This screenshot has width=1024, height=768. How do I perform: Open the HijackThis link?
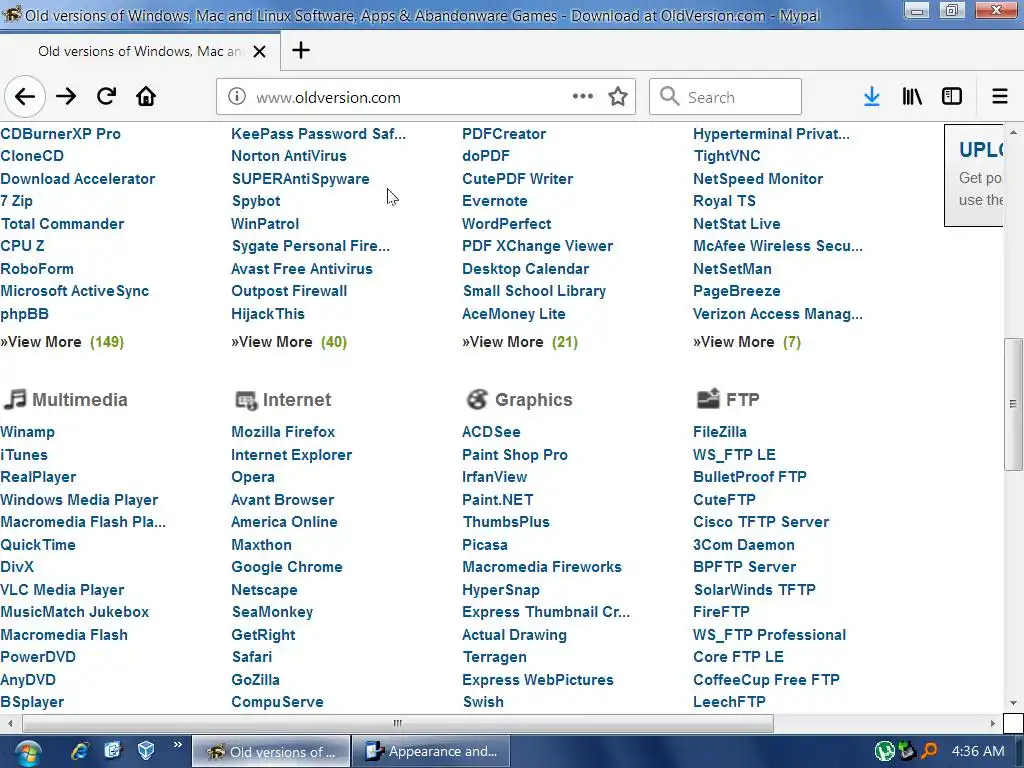coord(268,314)
